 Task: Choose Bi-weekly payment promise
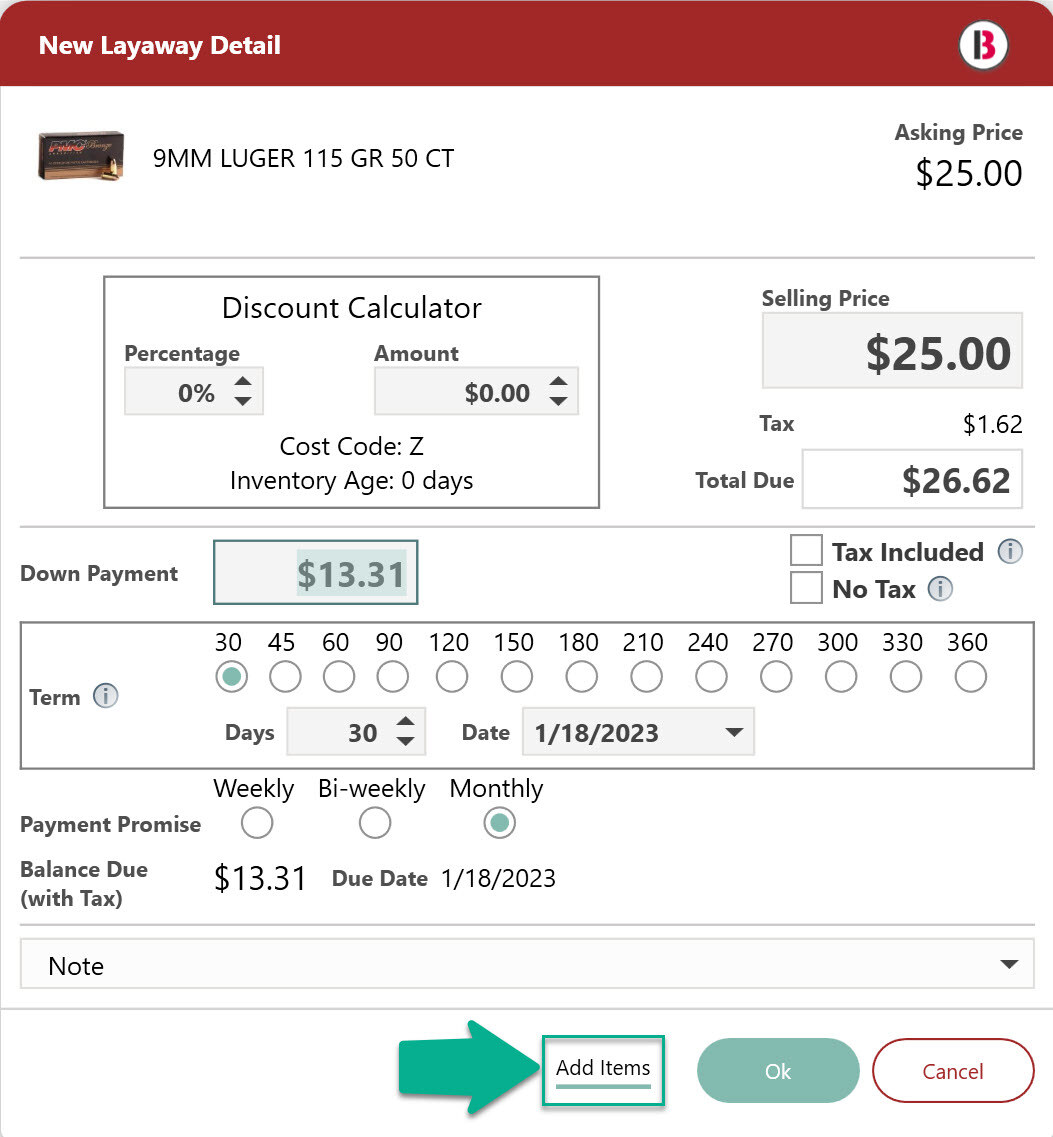[375, 824]
